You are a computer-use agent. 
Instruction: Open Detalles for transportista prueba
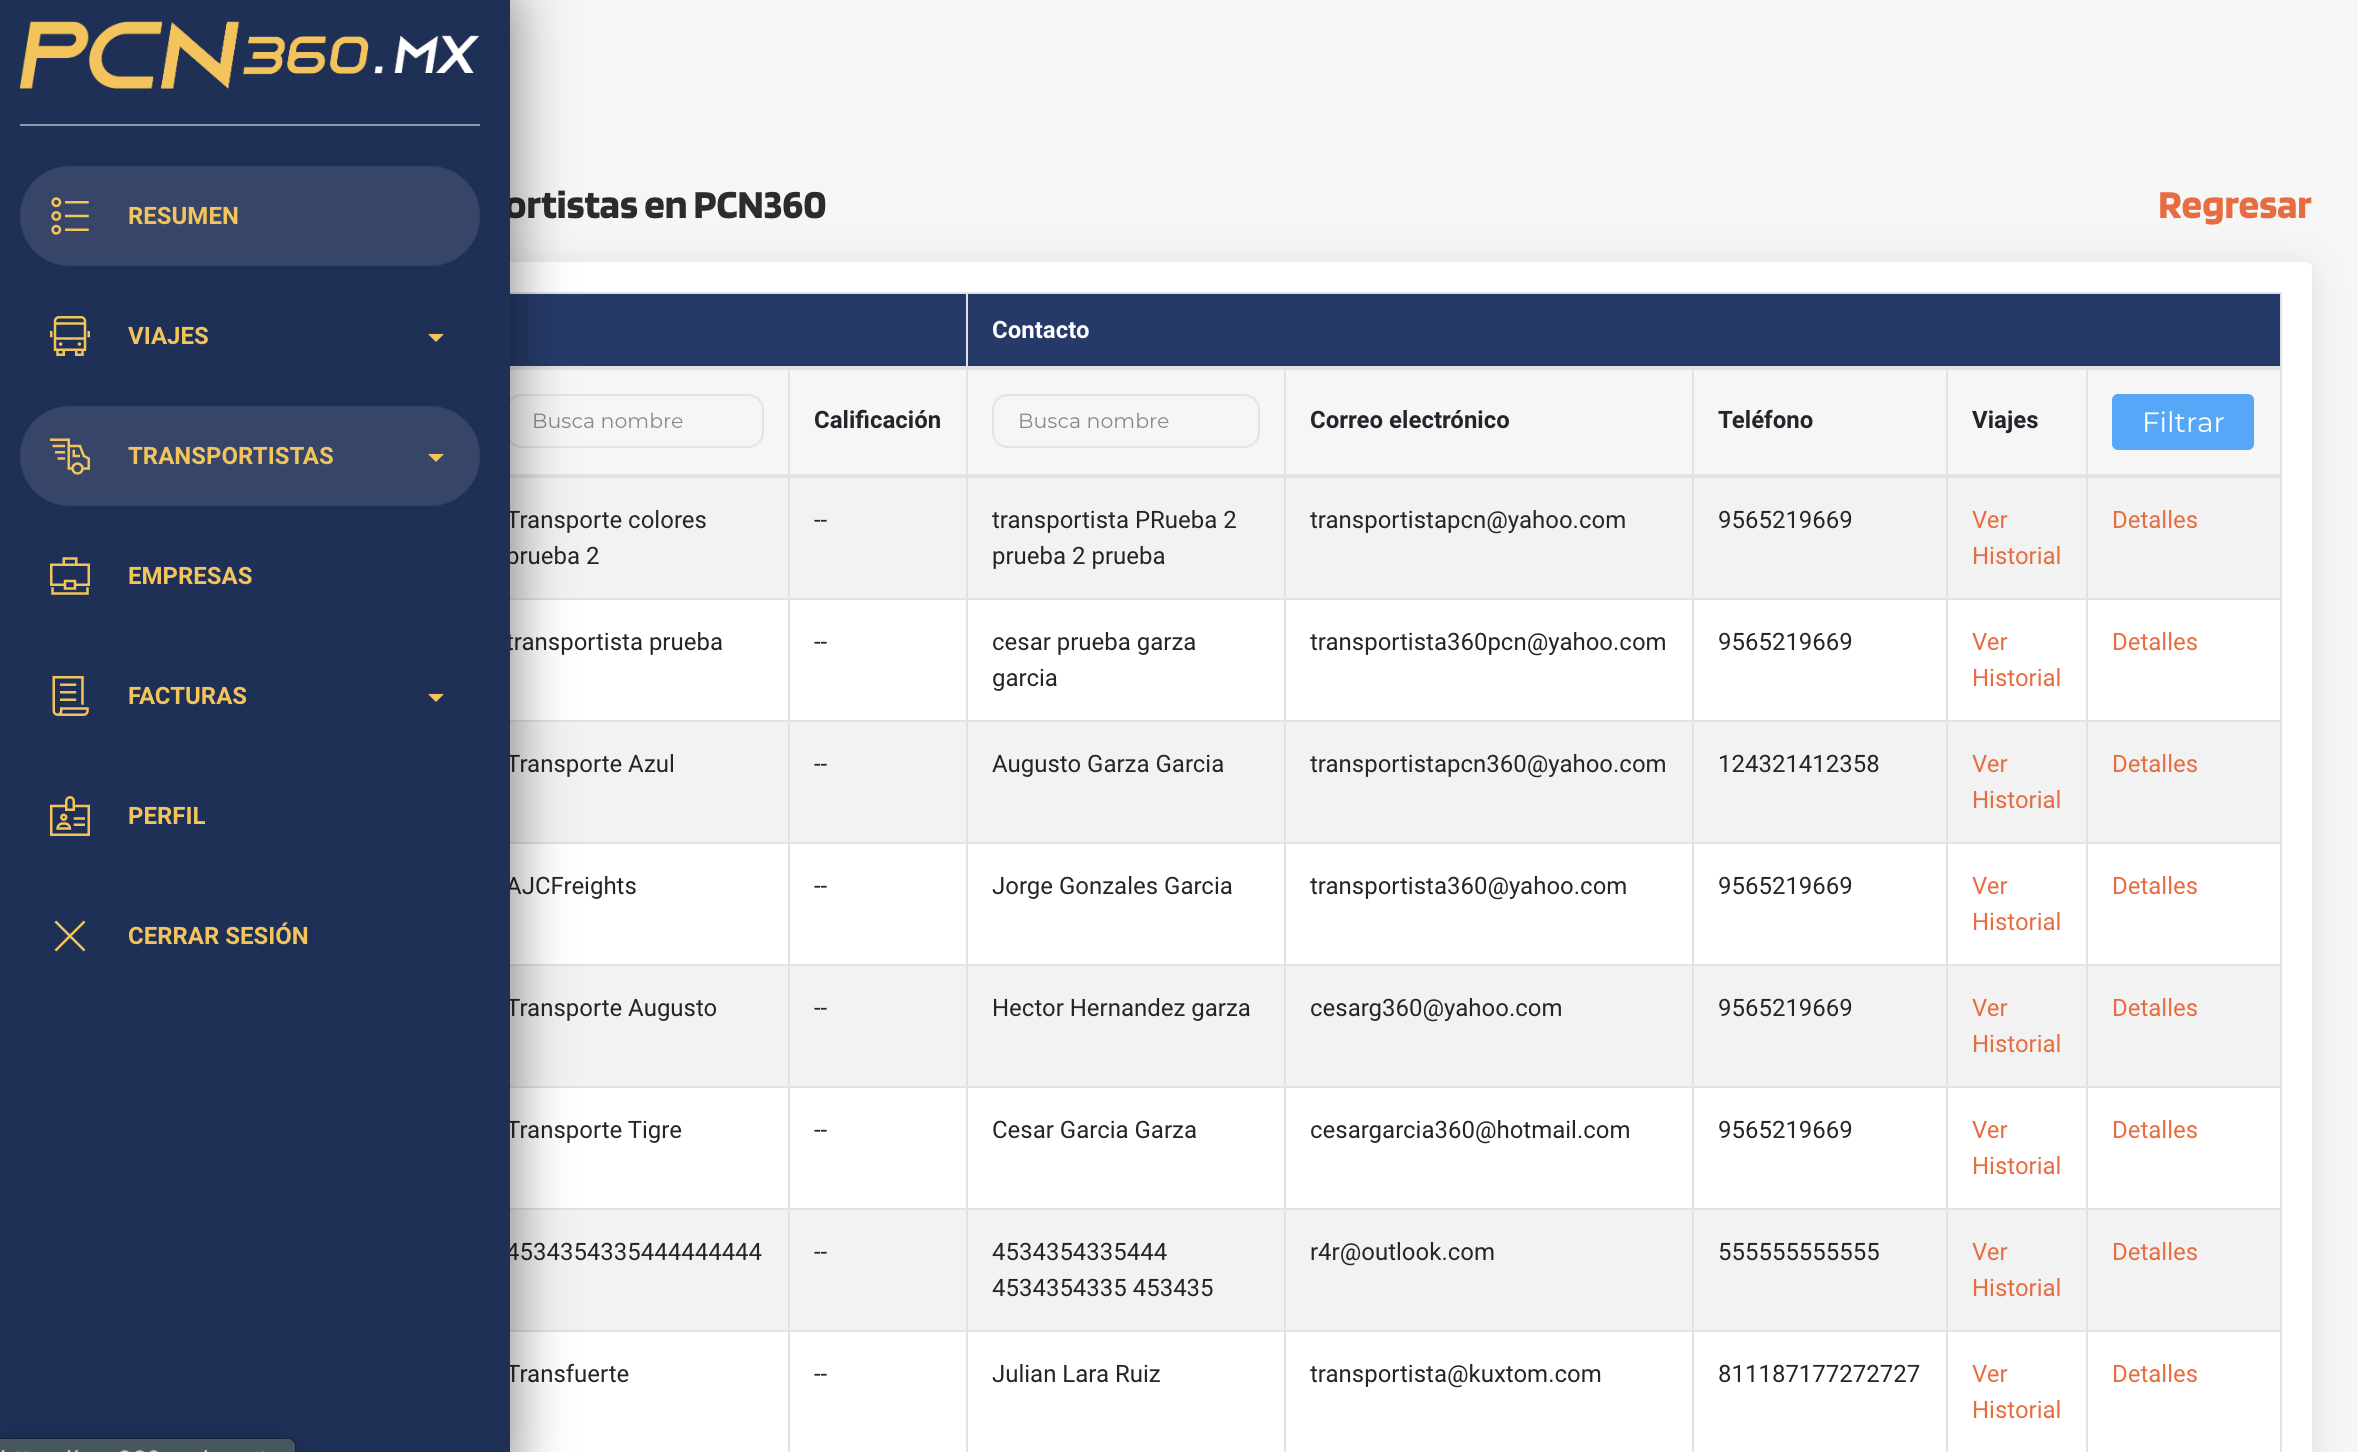pyautogui.click(x=2154, y=642)
